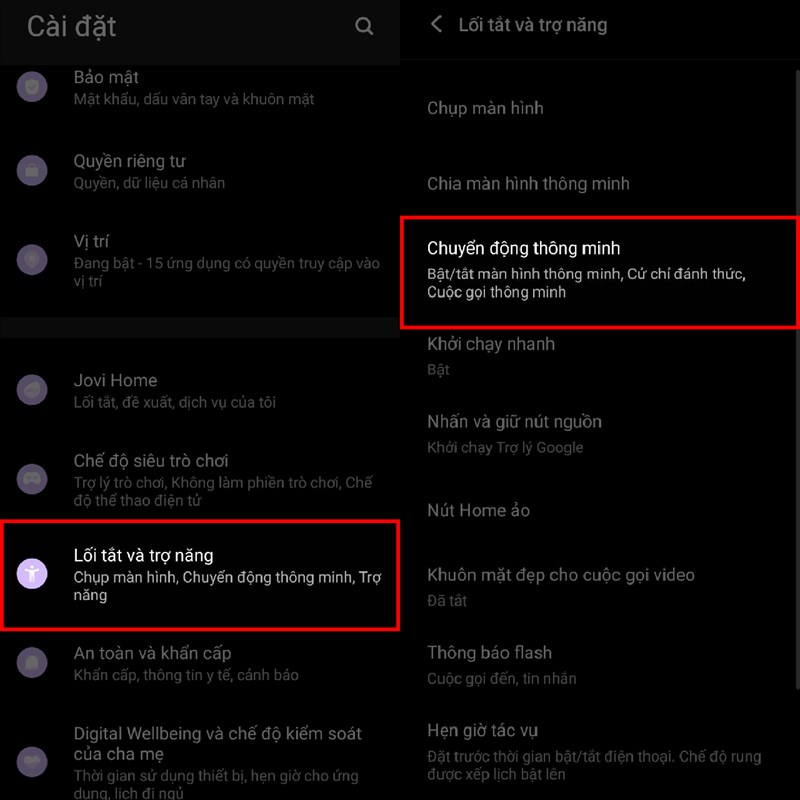Tap the location pin icon for Vị trí
Screen dimensions: 800x800
[32, 260]
